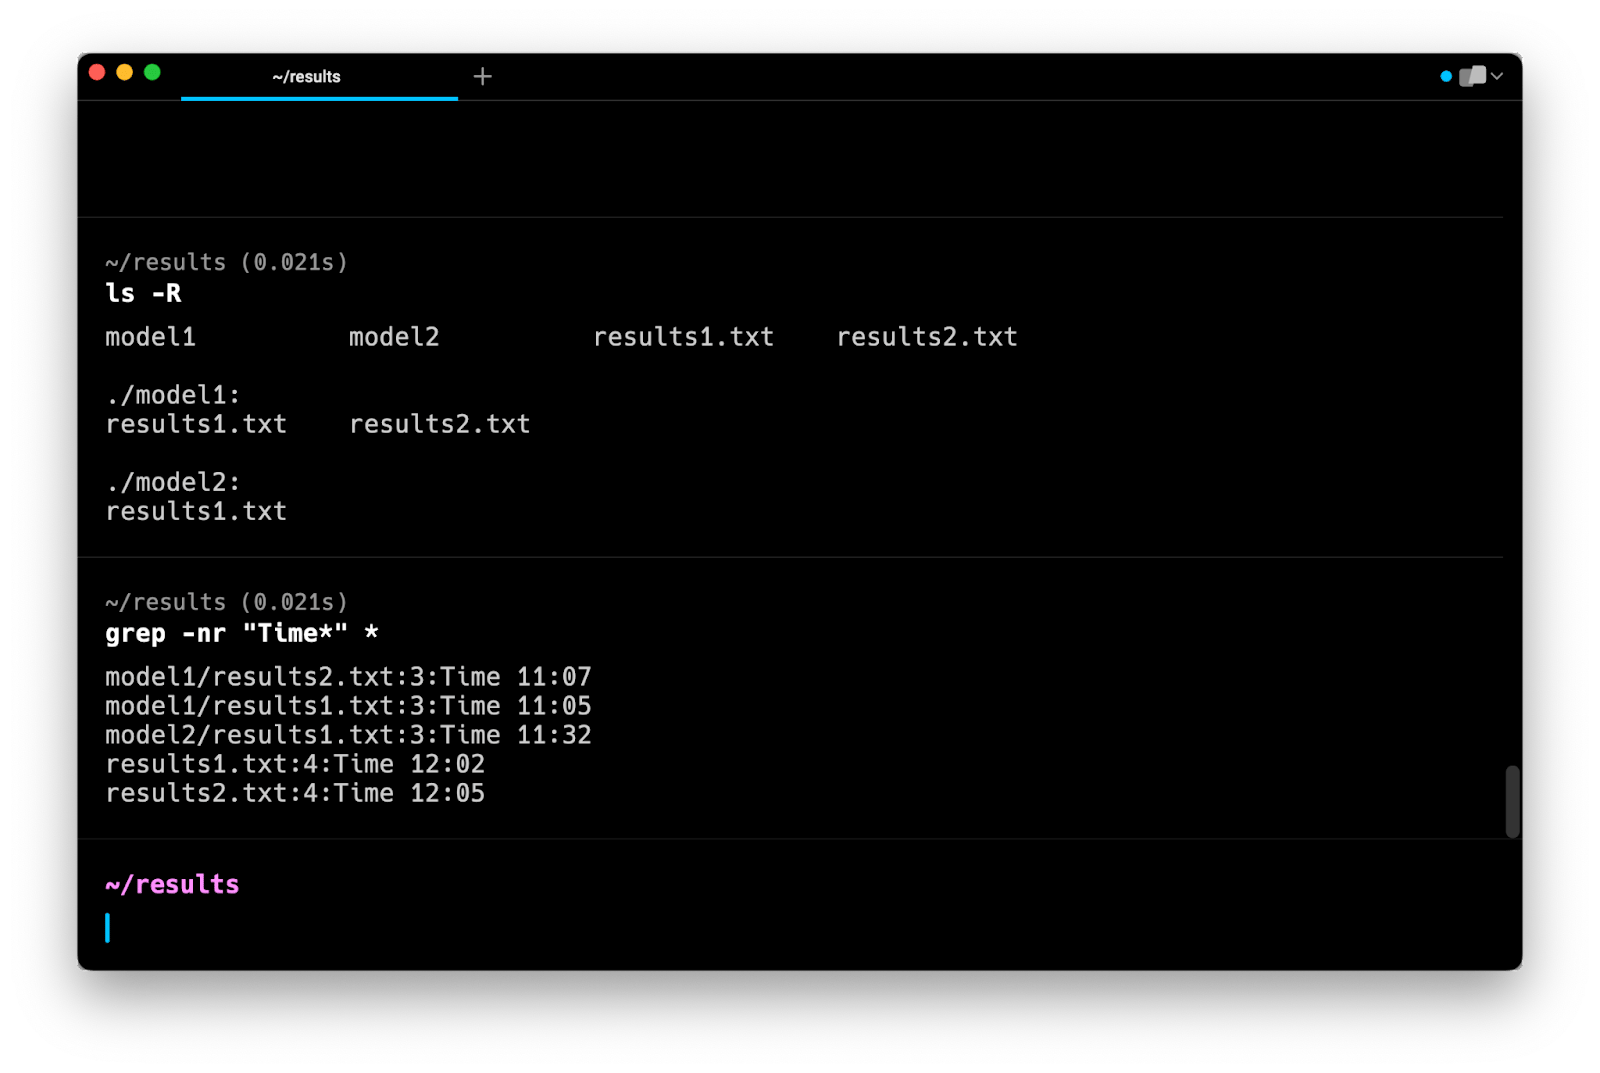Click model2 in the top-level ls listing
This screenshot has width=1600, height=1073.
394,337
